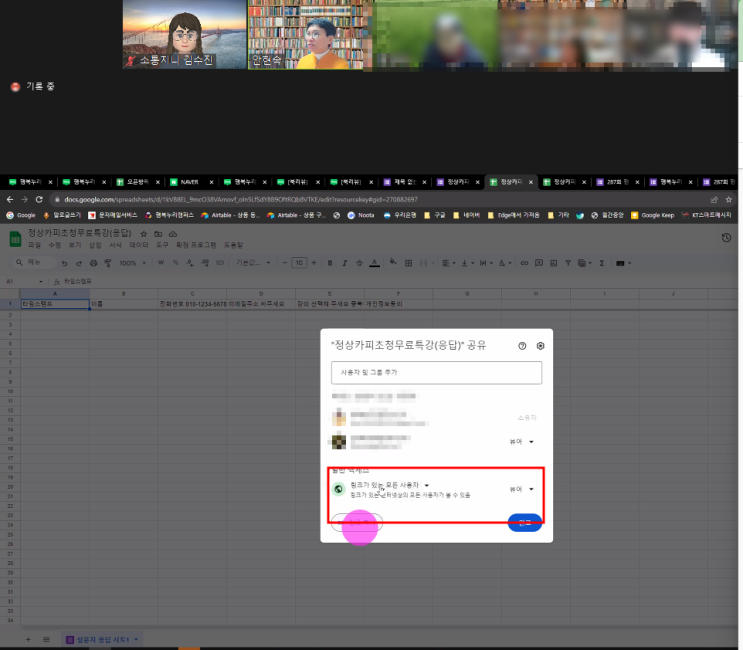Open vertical align dropdown
The image size is (743, 650).
pyautogui.click(x=467, y=263)
